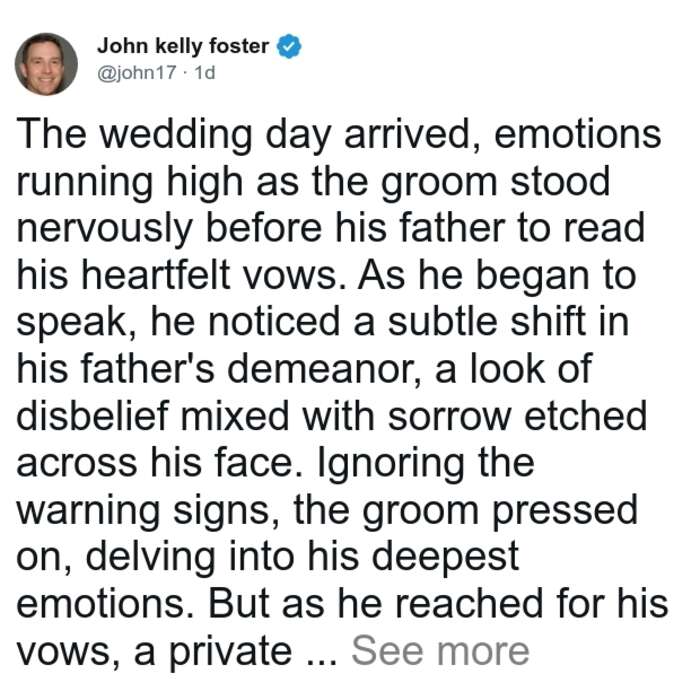Click the phrase 'Ignoring the' in post
This screenshot has height=700, width=700.
(426, 464)
